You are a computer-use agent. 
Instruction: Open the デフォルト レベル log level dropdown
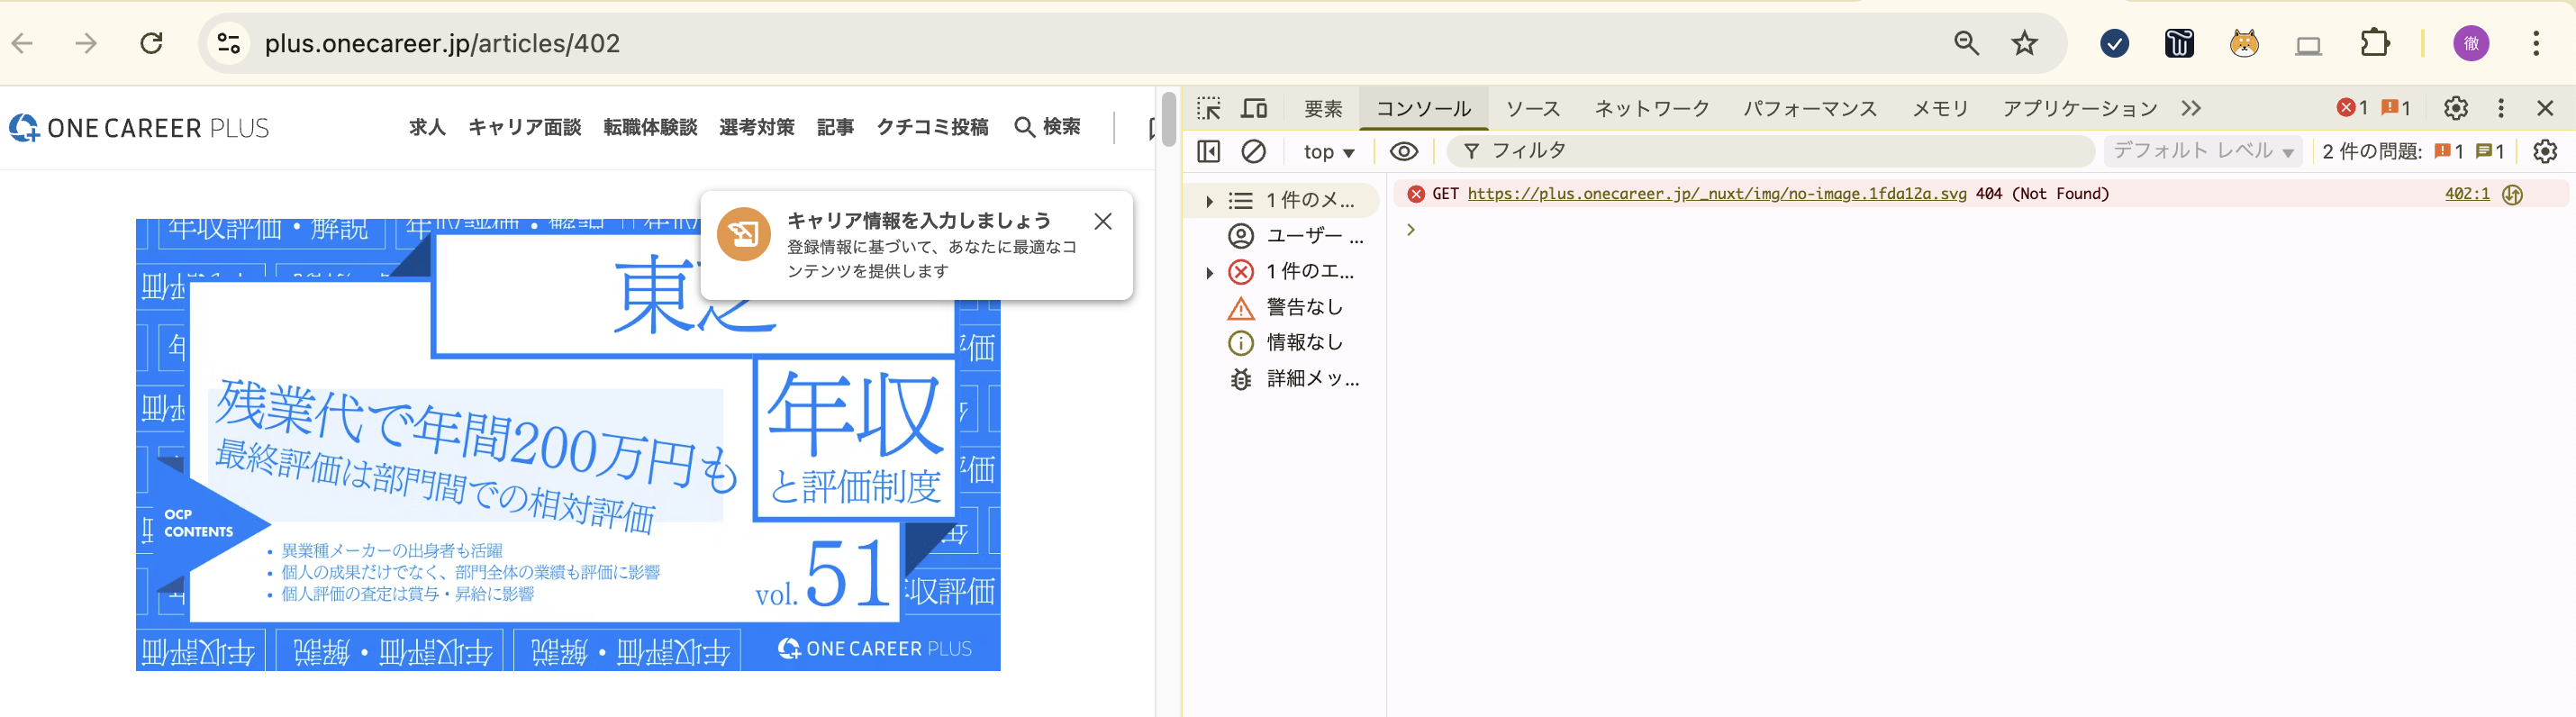coord(2202,151)
